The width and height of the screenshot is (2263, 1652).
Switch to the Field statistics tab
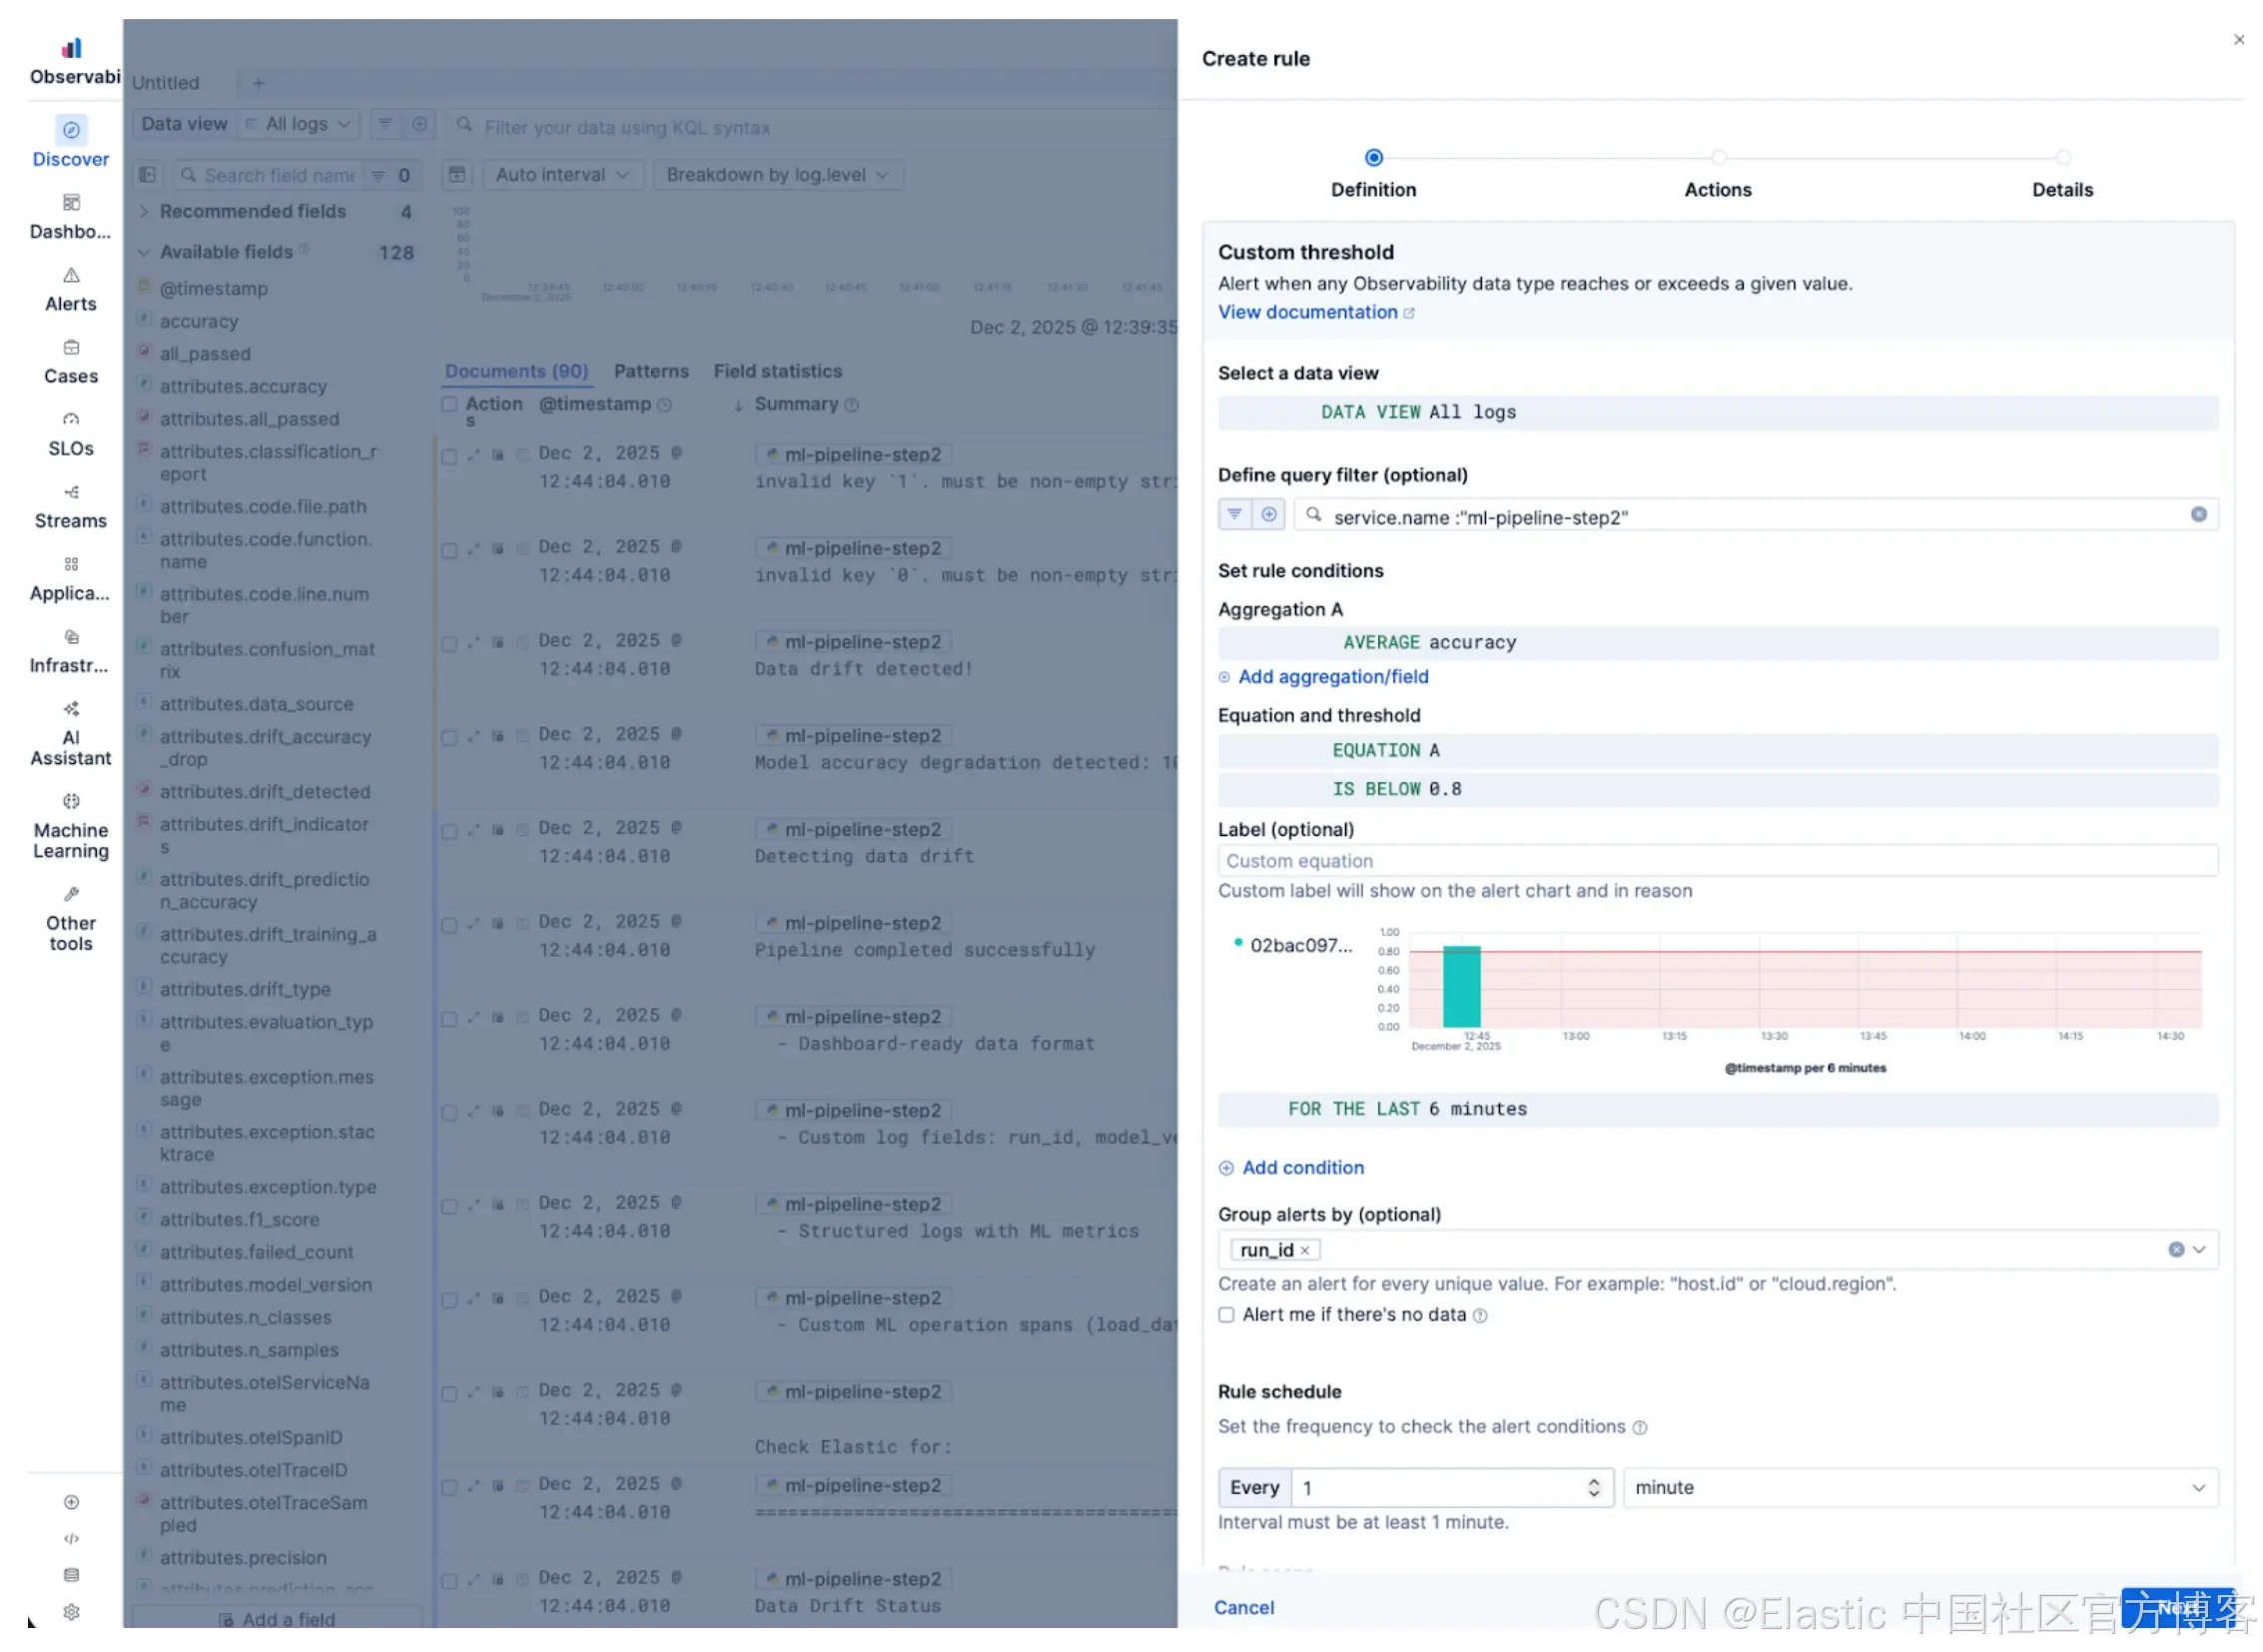tap(778, 372)
